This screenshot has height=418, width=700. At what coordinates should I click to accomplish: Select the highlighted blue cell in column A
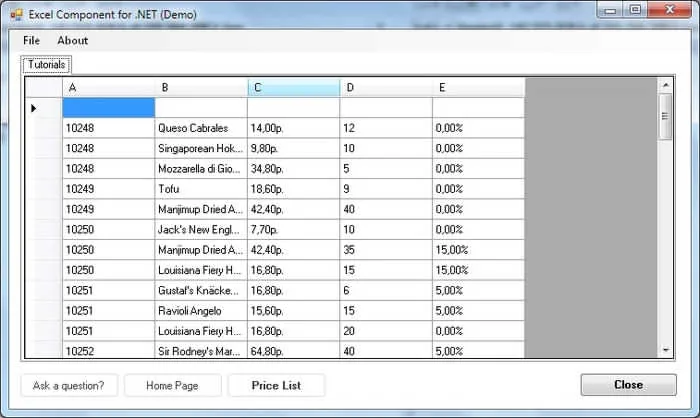pyautogui.click(x=108, y=108)
